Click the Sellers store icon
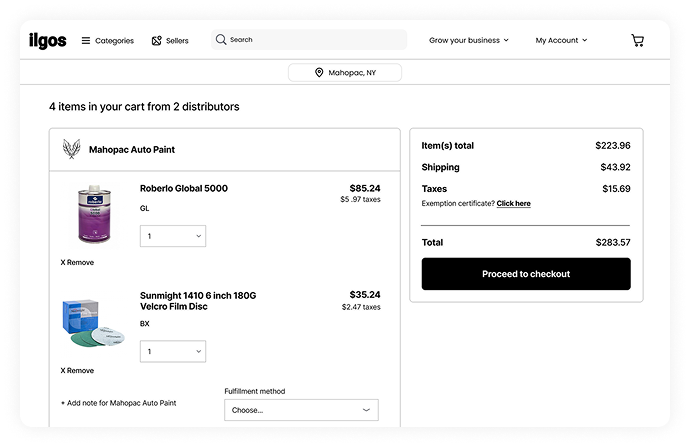 (157, 40)
